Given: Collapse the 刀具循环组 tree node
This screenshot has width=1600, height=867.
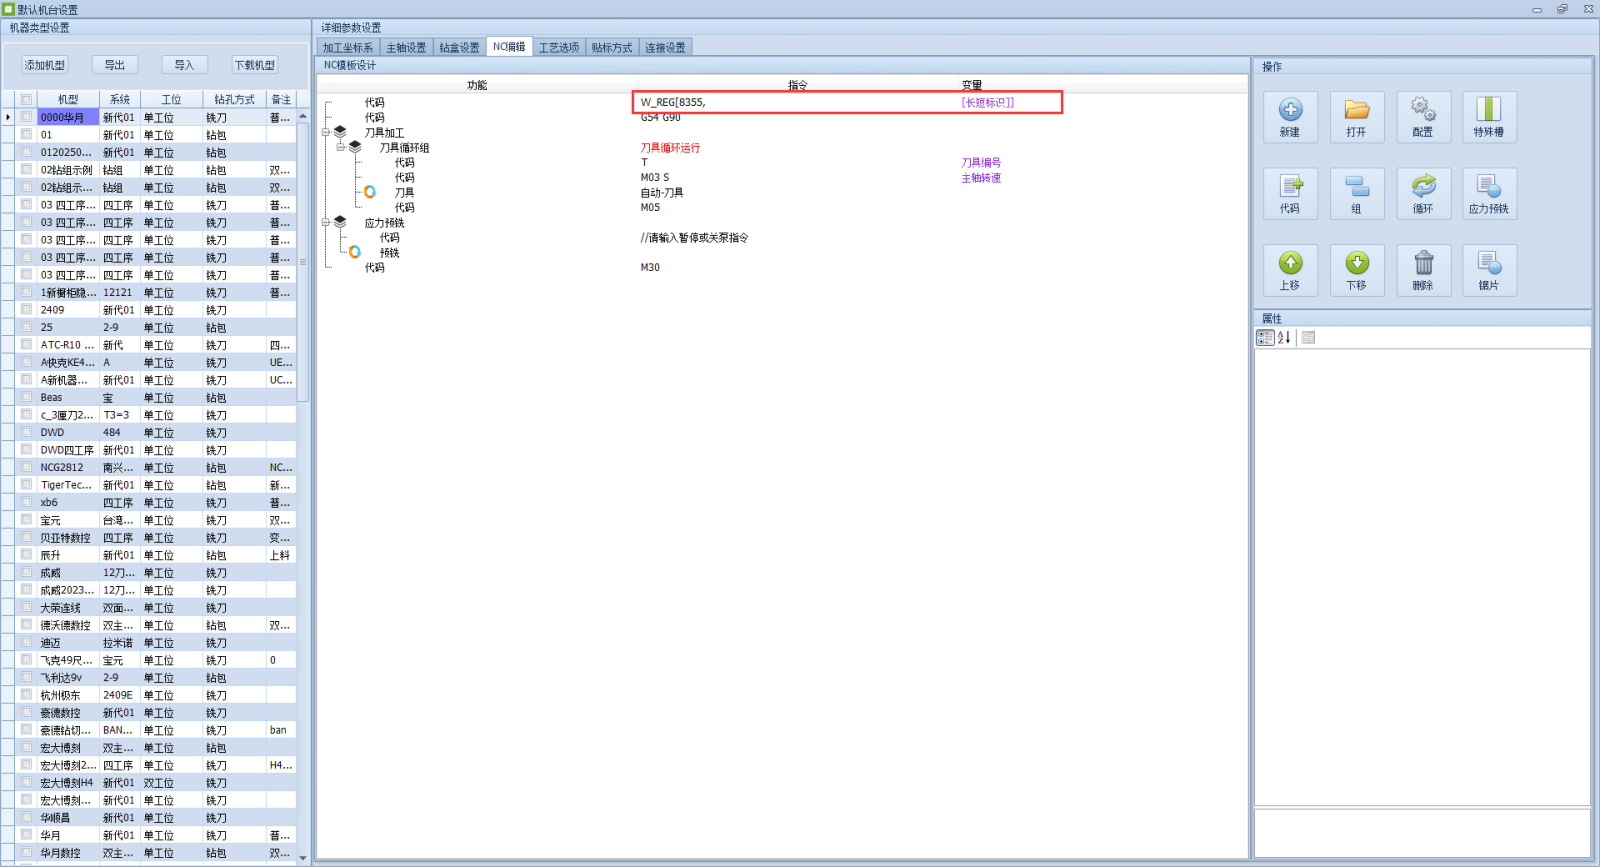Looking at the screenshot, I should point(341,147).
